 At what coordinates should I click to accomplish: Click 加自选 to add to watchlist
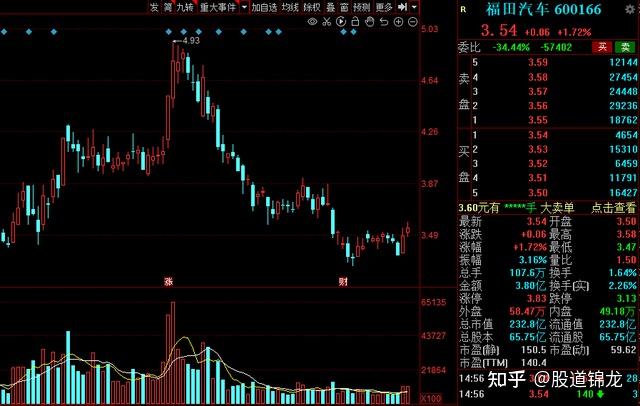264,7
